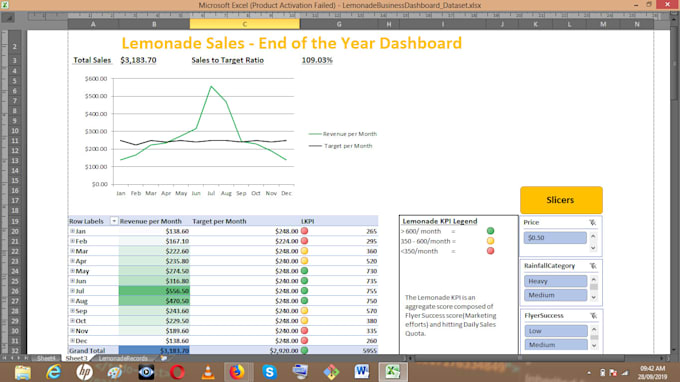The height and width of the screenshot is (382, 680).
Task: Expand the Nov row in pivot table
Action: click(72, 331)
